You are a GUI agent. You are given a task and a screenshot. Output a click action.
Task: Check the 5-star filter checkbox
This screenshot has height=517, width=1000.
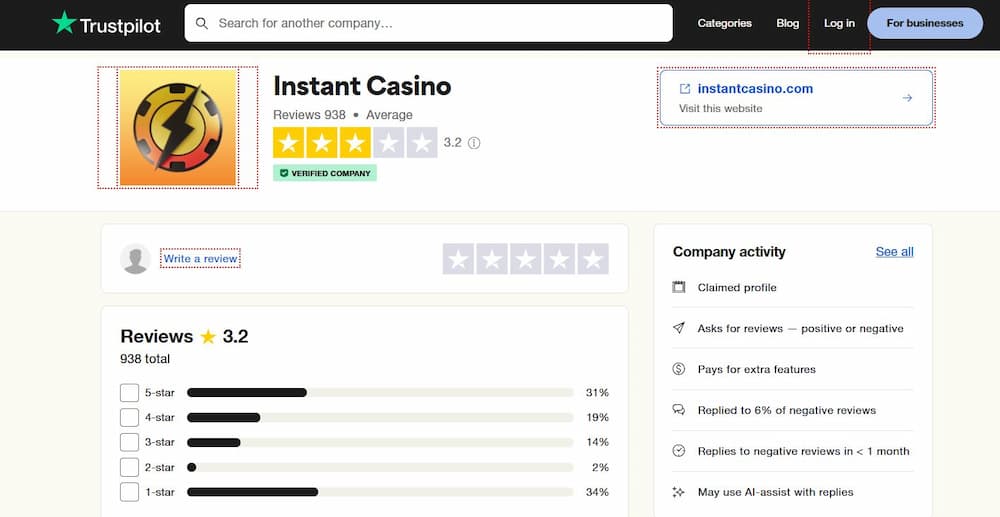click(x=129, y=393)
